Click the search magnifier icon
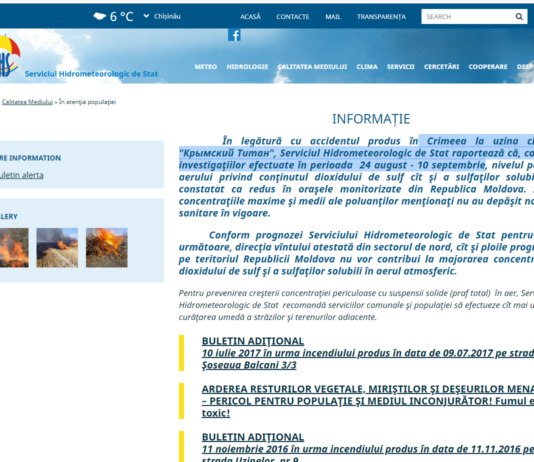 click(x=519, y=17)
